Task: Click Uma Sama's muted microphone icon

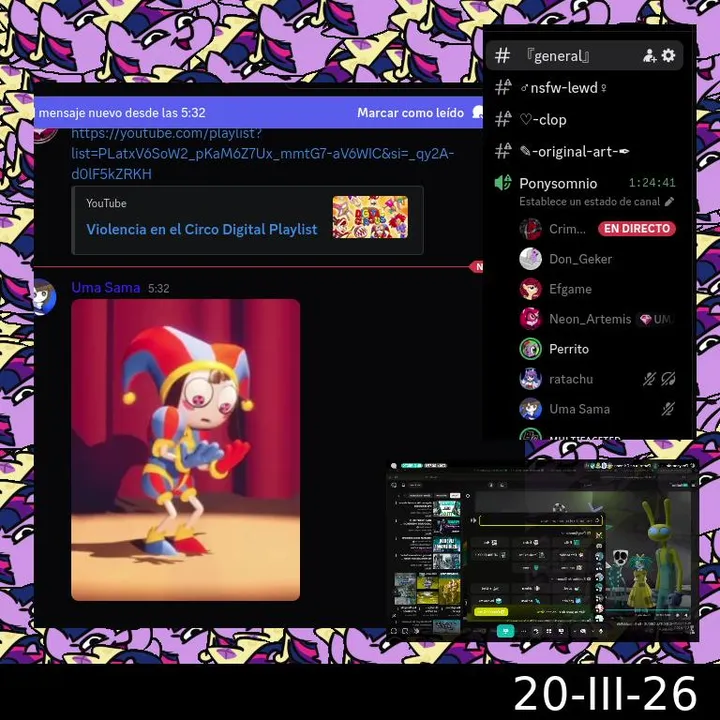Action: tap(668, 409)
